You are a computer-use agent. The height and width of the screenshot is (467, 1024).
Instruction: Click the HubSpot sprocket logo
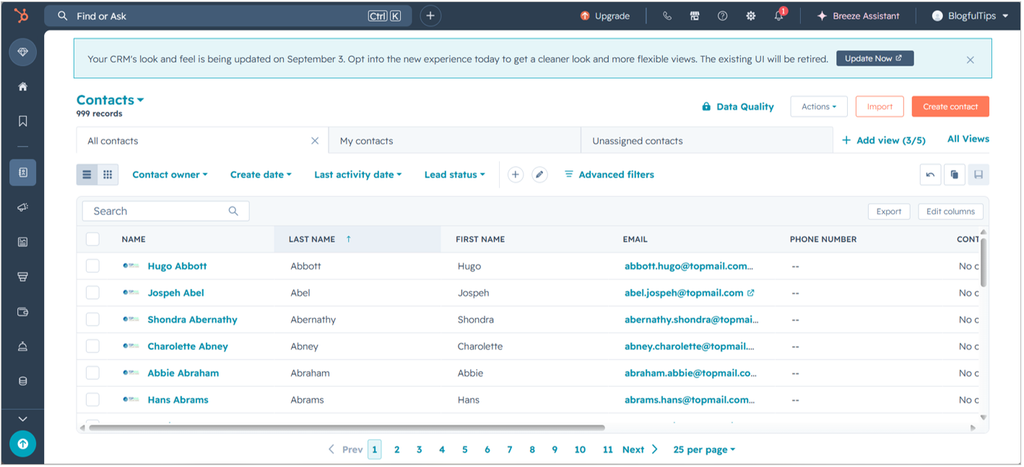[23, 16]
